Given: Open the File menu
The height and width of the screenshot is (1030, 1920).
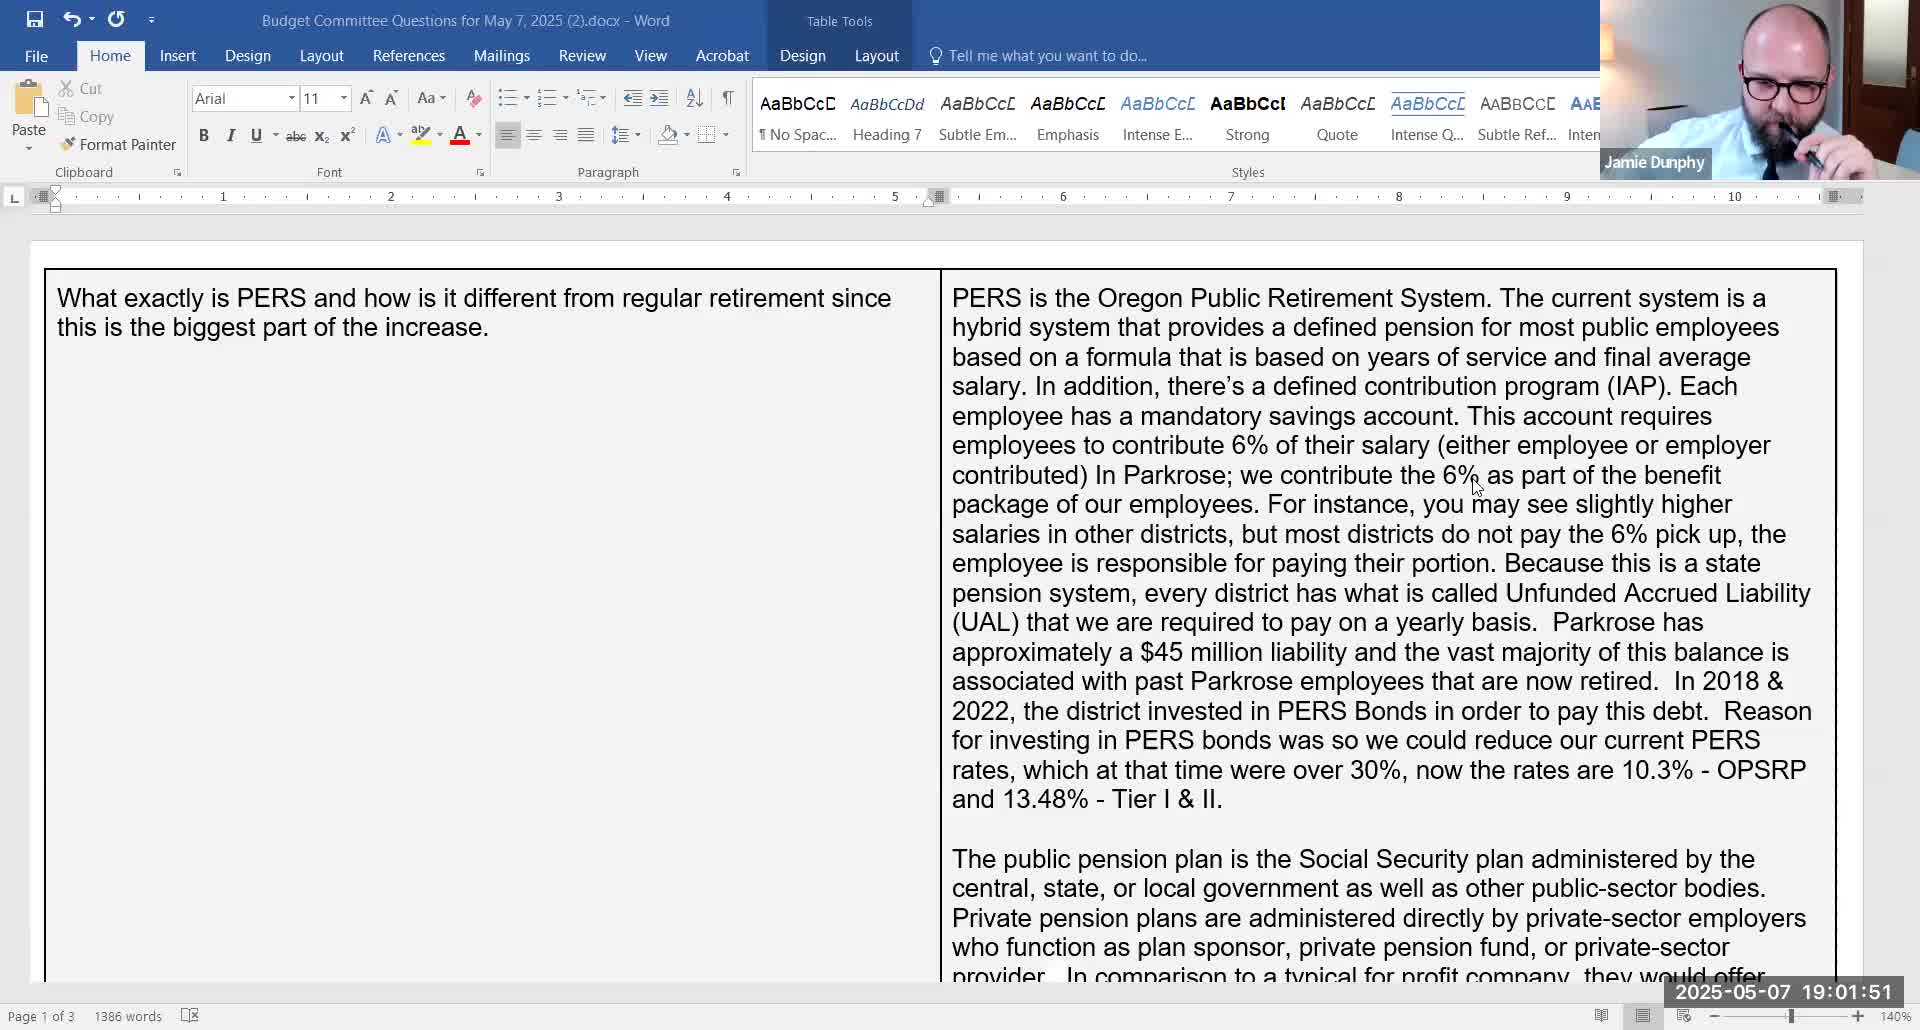Looking at the screenshot, I should (36, 56).
